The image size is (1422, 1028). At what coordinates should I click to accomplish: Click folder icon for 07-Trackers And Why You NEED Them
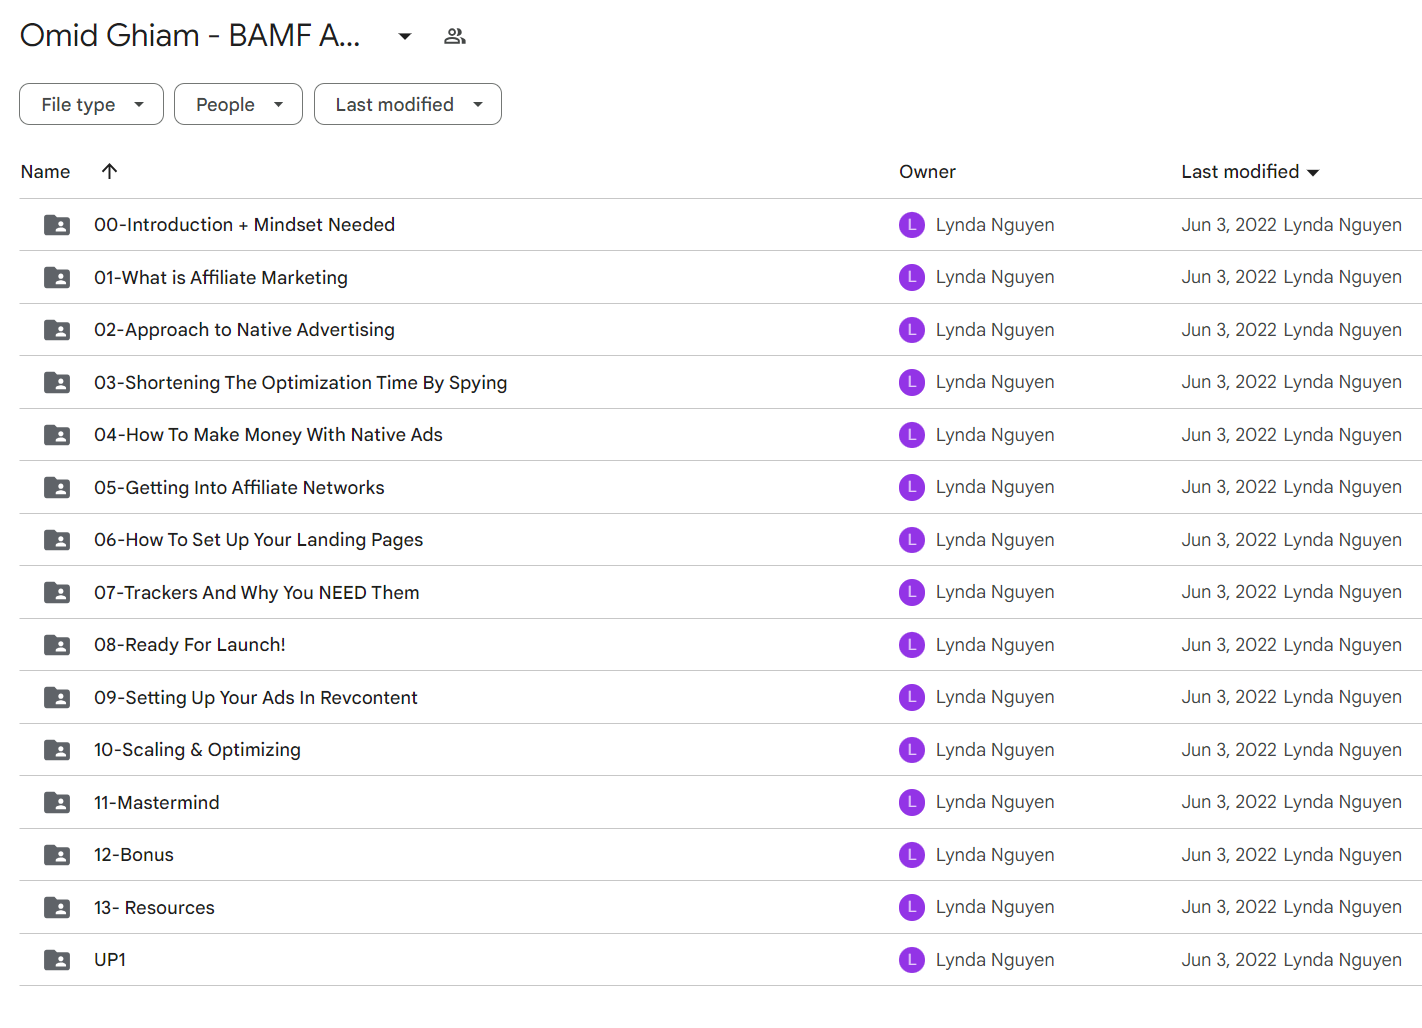(x=57, y=593)
